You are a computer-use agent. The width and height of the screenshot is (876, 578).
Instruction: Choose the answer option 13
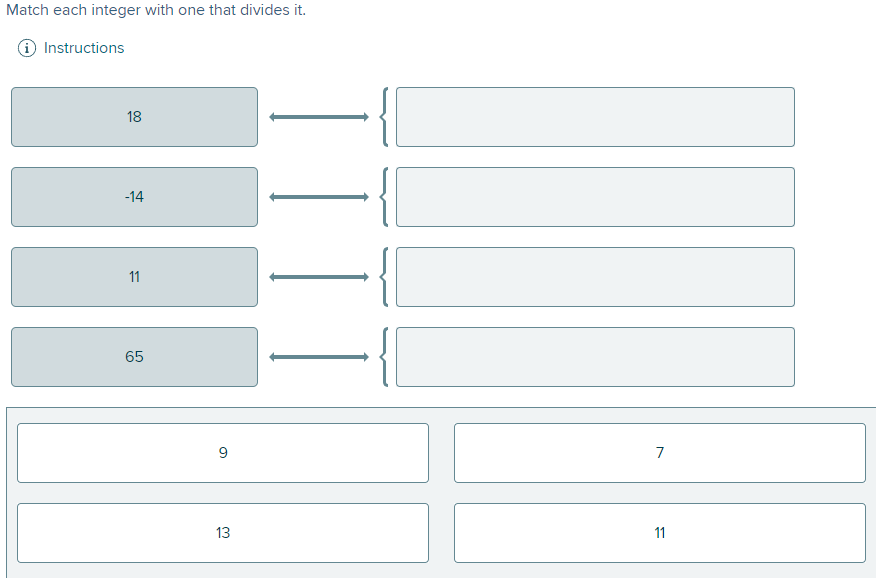[222, 532]
